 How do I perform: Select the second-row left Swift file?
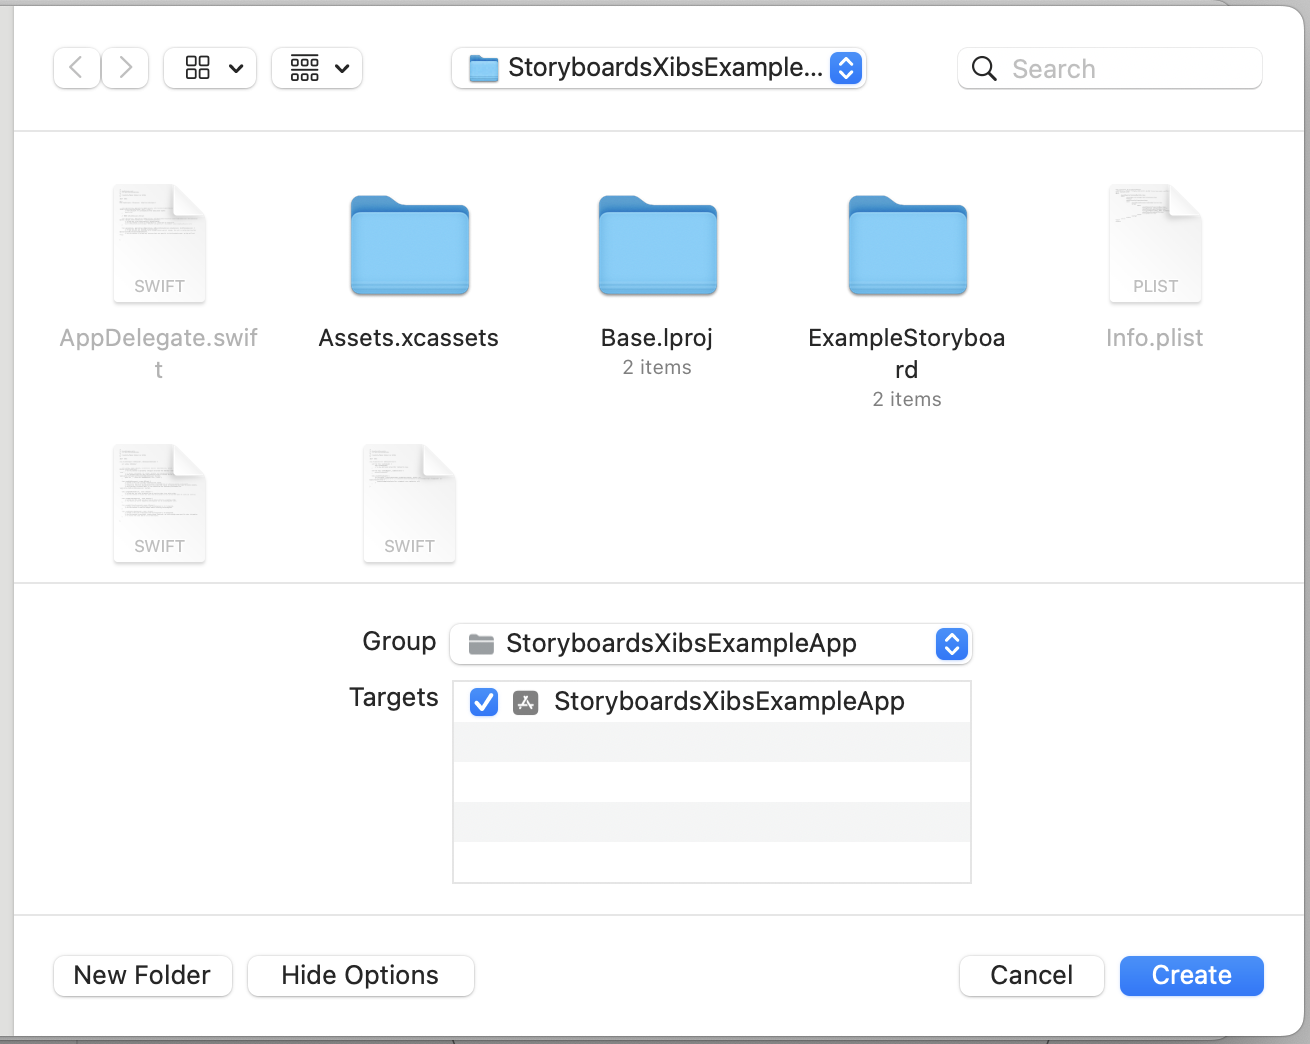159,504
